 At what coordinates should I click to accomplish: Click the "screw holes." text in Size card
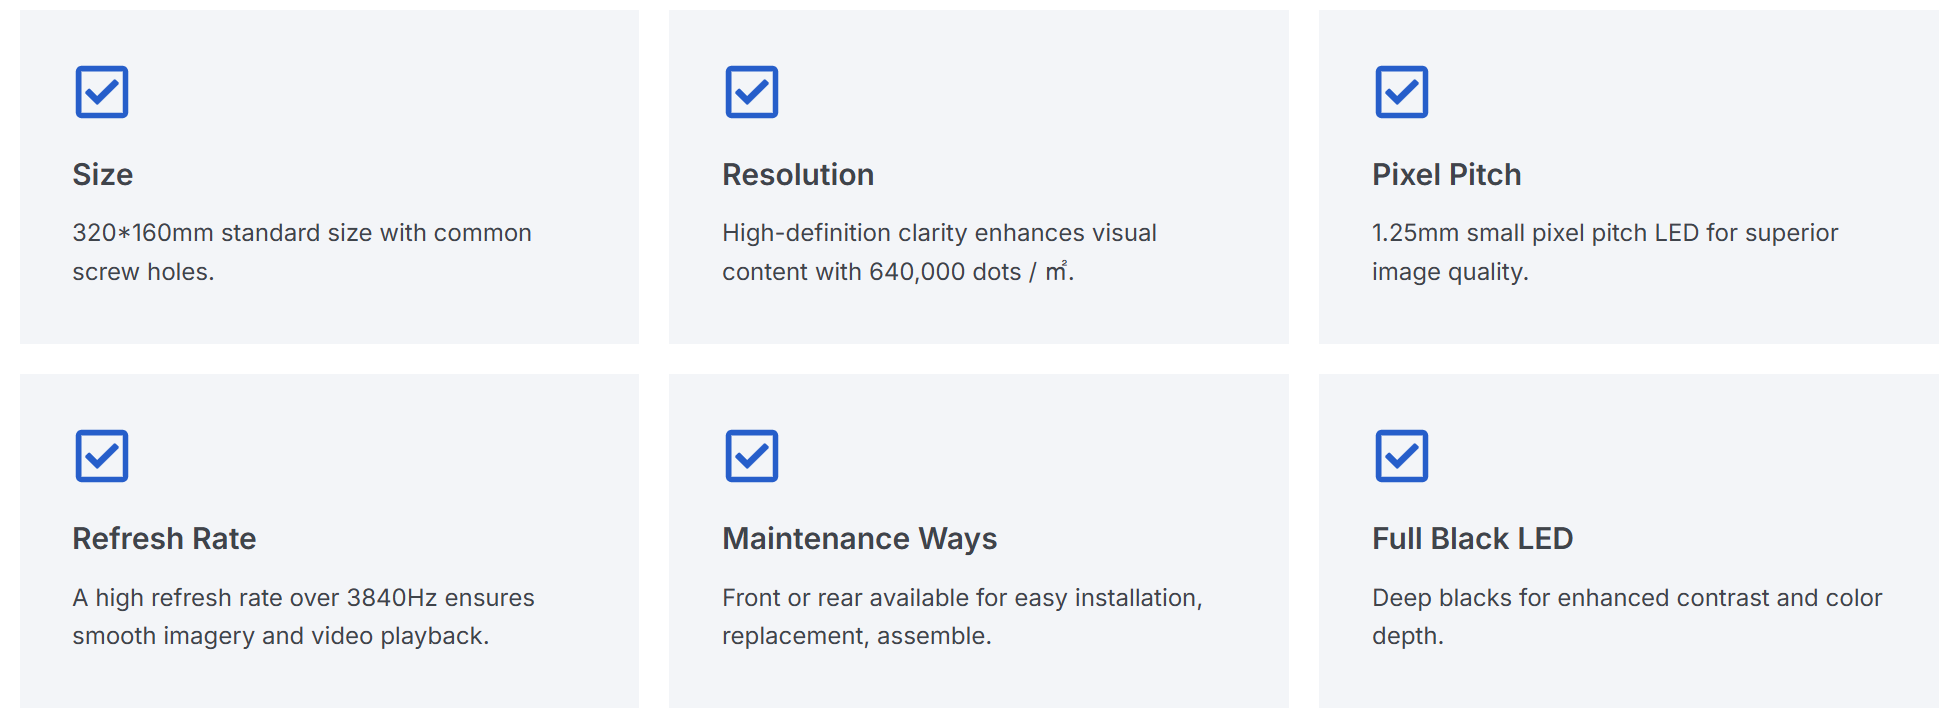143,272
